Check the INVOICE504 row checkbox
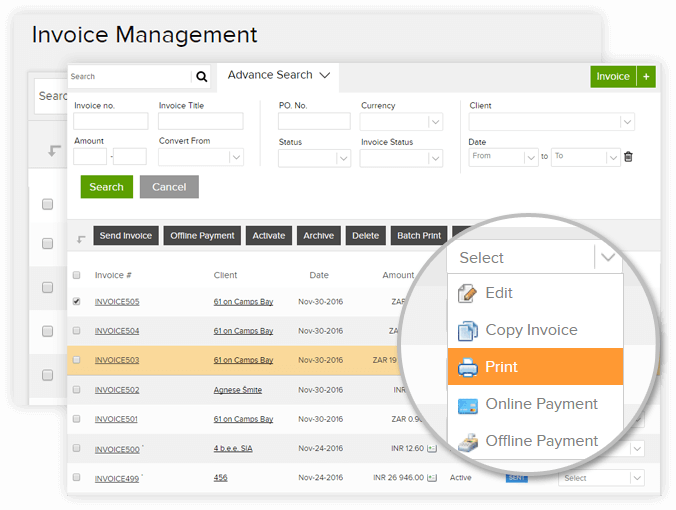This screenshot has height=510, width=676. click(x=76, y=330)
